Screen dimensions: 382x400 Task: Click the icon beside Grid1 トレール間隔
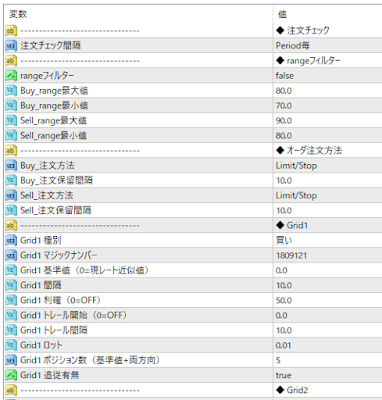(11, 330)
